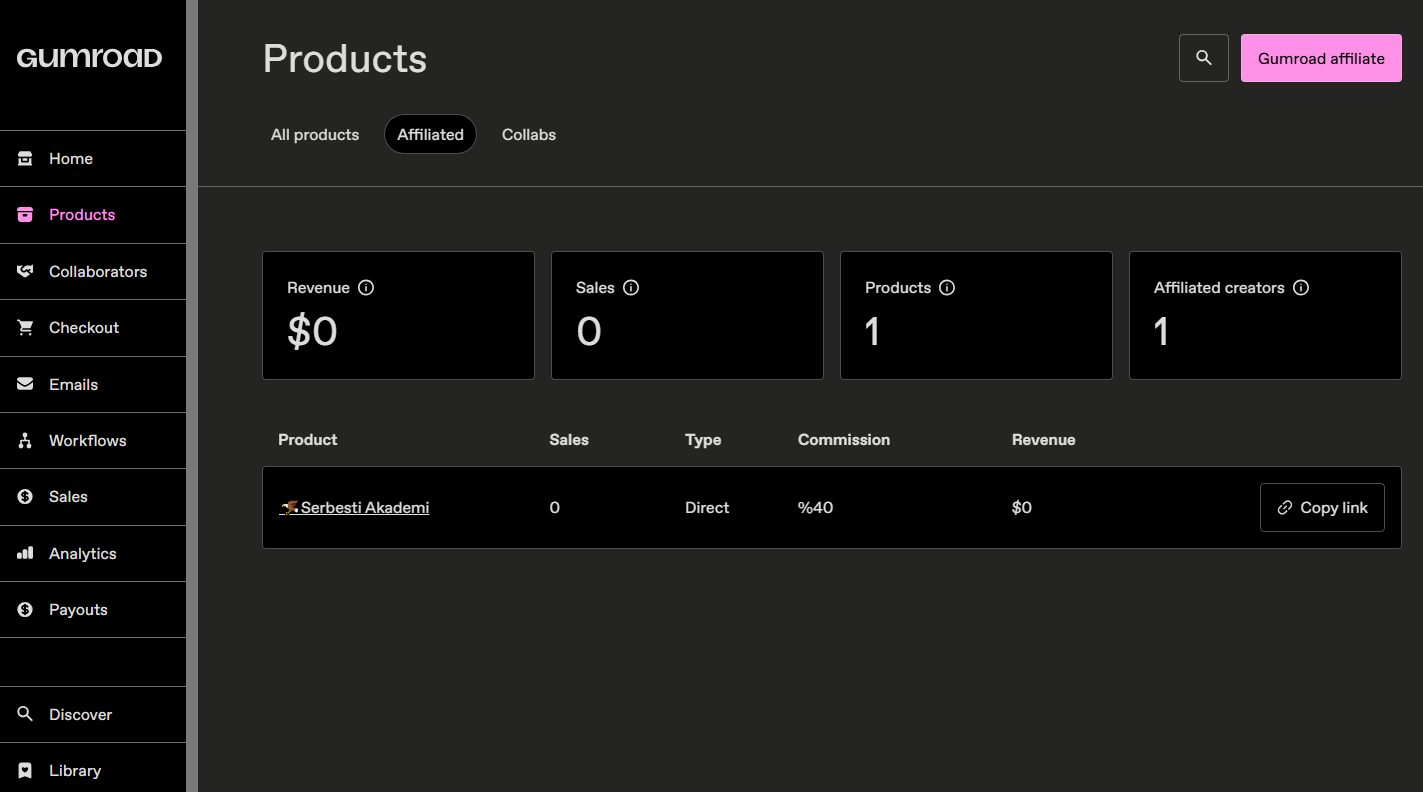Click the Analytics bar chart icon
This screenshot has width=1423, height=792.
[25, 553]
